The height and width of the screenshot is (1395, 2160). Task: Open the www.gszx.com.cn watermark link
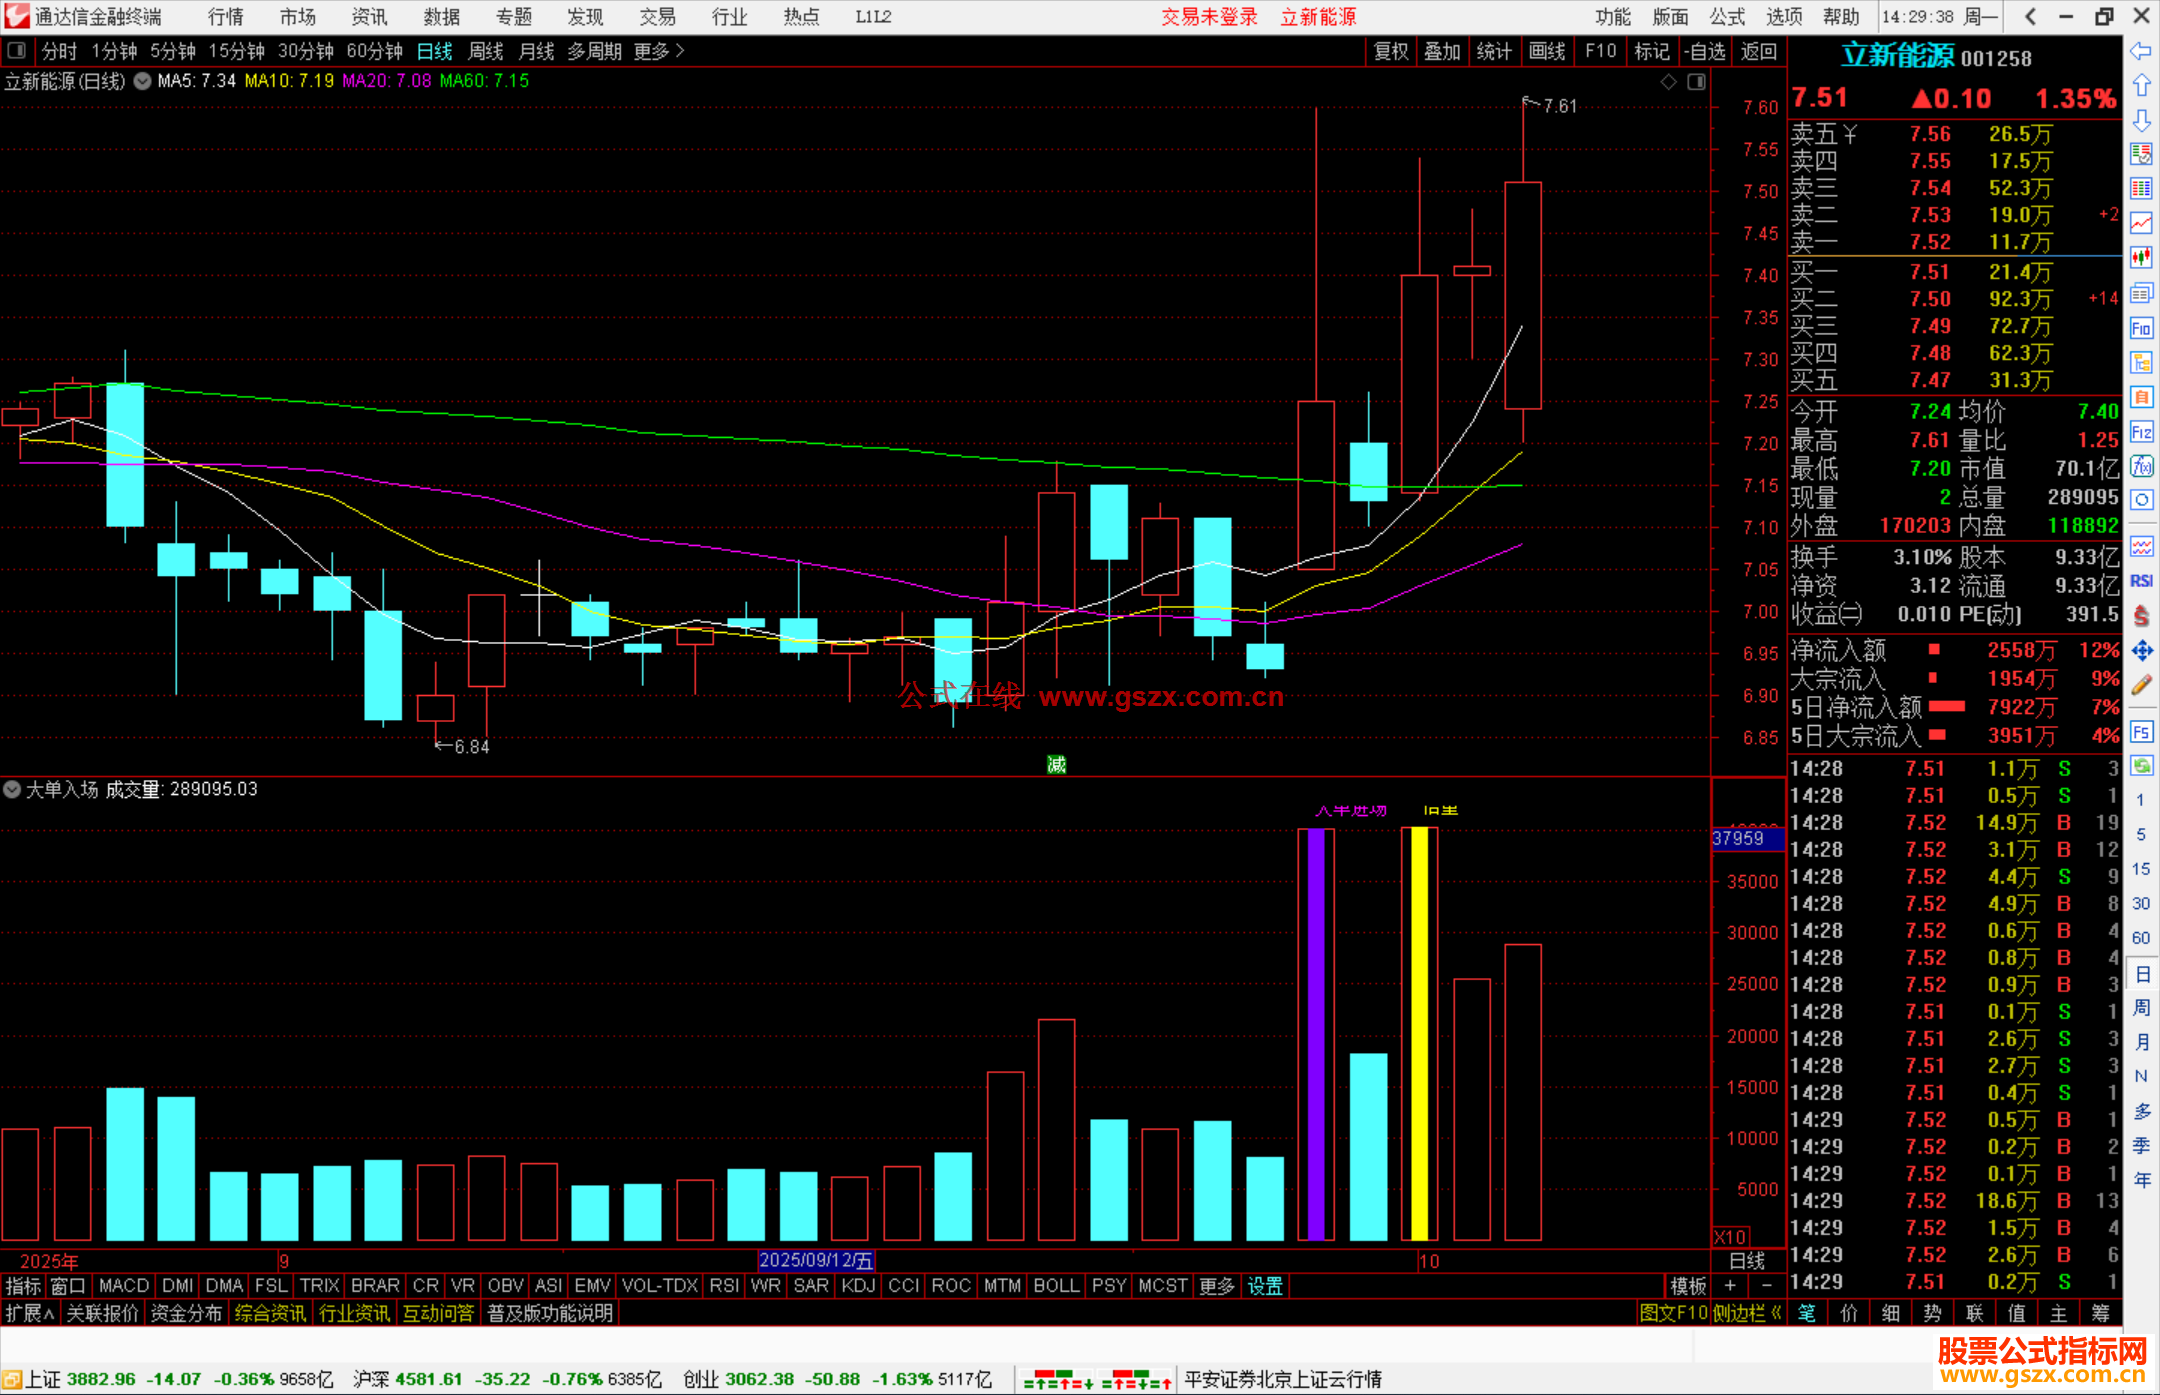click(x=1160, y=697)
